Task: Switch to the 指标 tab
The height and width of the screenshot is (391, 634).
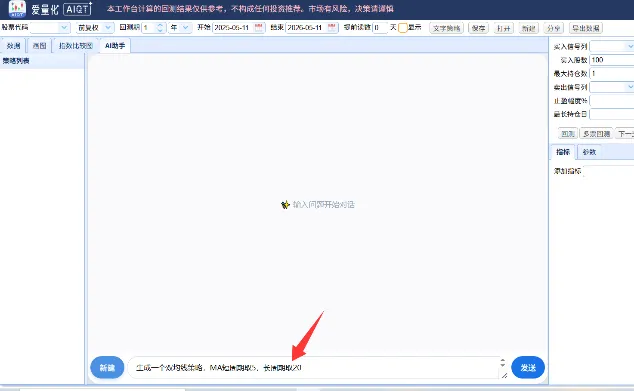Action: click(x=563, y=152)
